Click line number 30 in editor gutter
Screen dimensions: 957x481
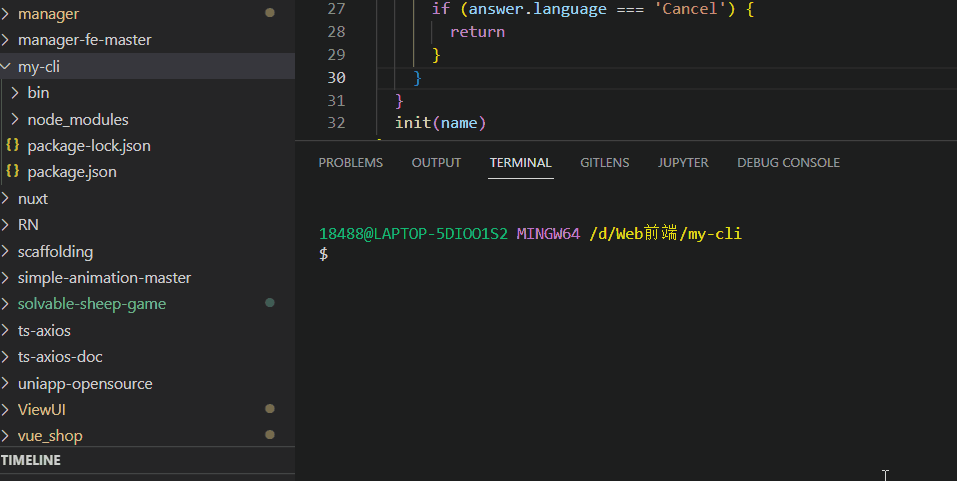coord(336,78)
